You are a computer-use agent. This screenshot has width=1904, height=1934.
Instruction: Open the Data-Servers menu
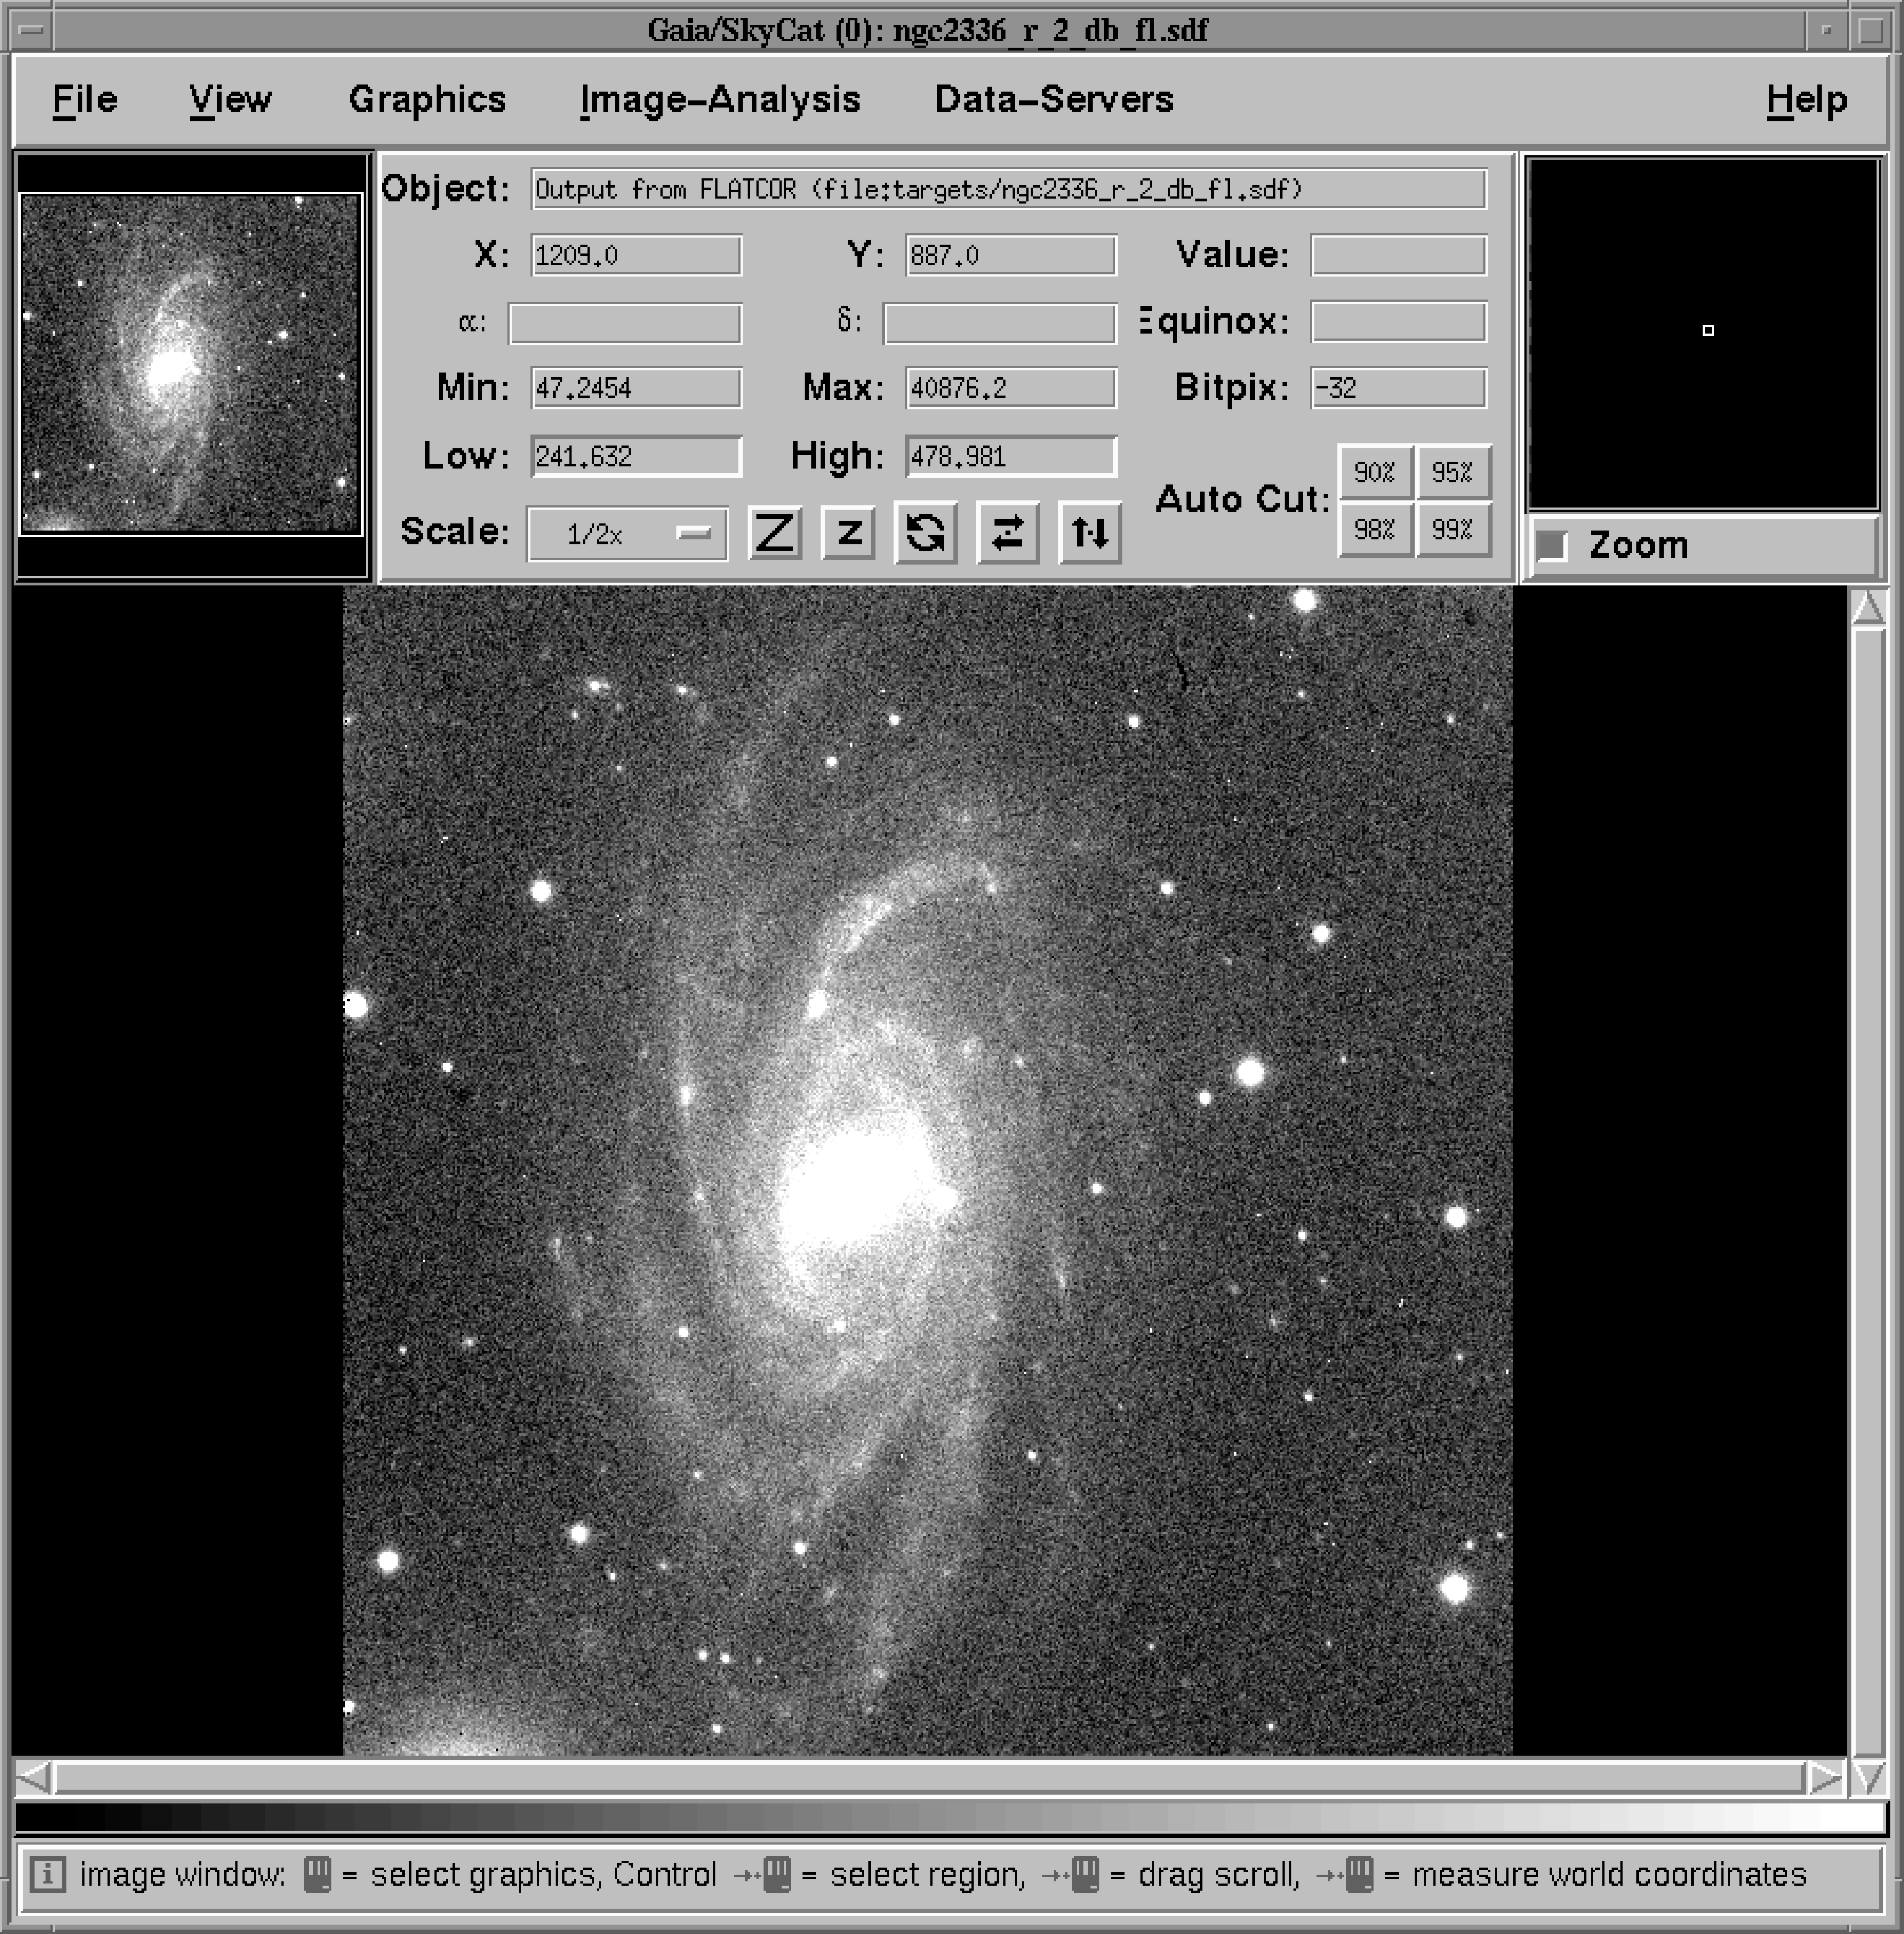pos(1054,100)
